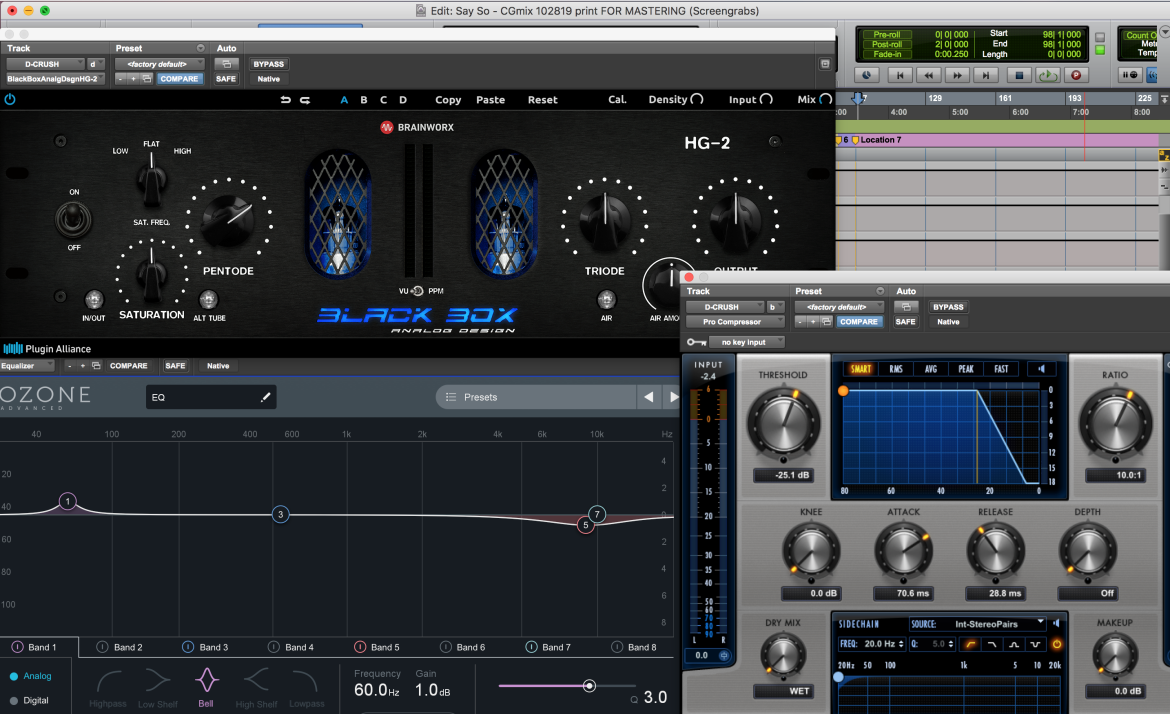Viewport: 1170px width, 714px height.
Task: Jump to end with the transport button
Action: click(x=986, y=75)
